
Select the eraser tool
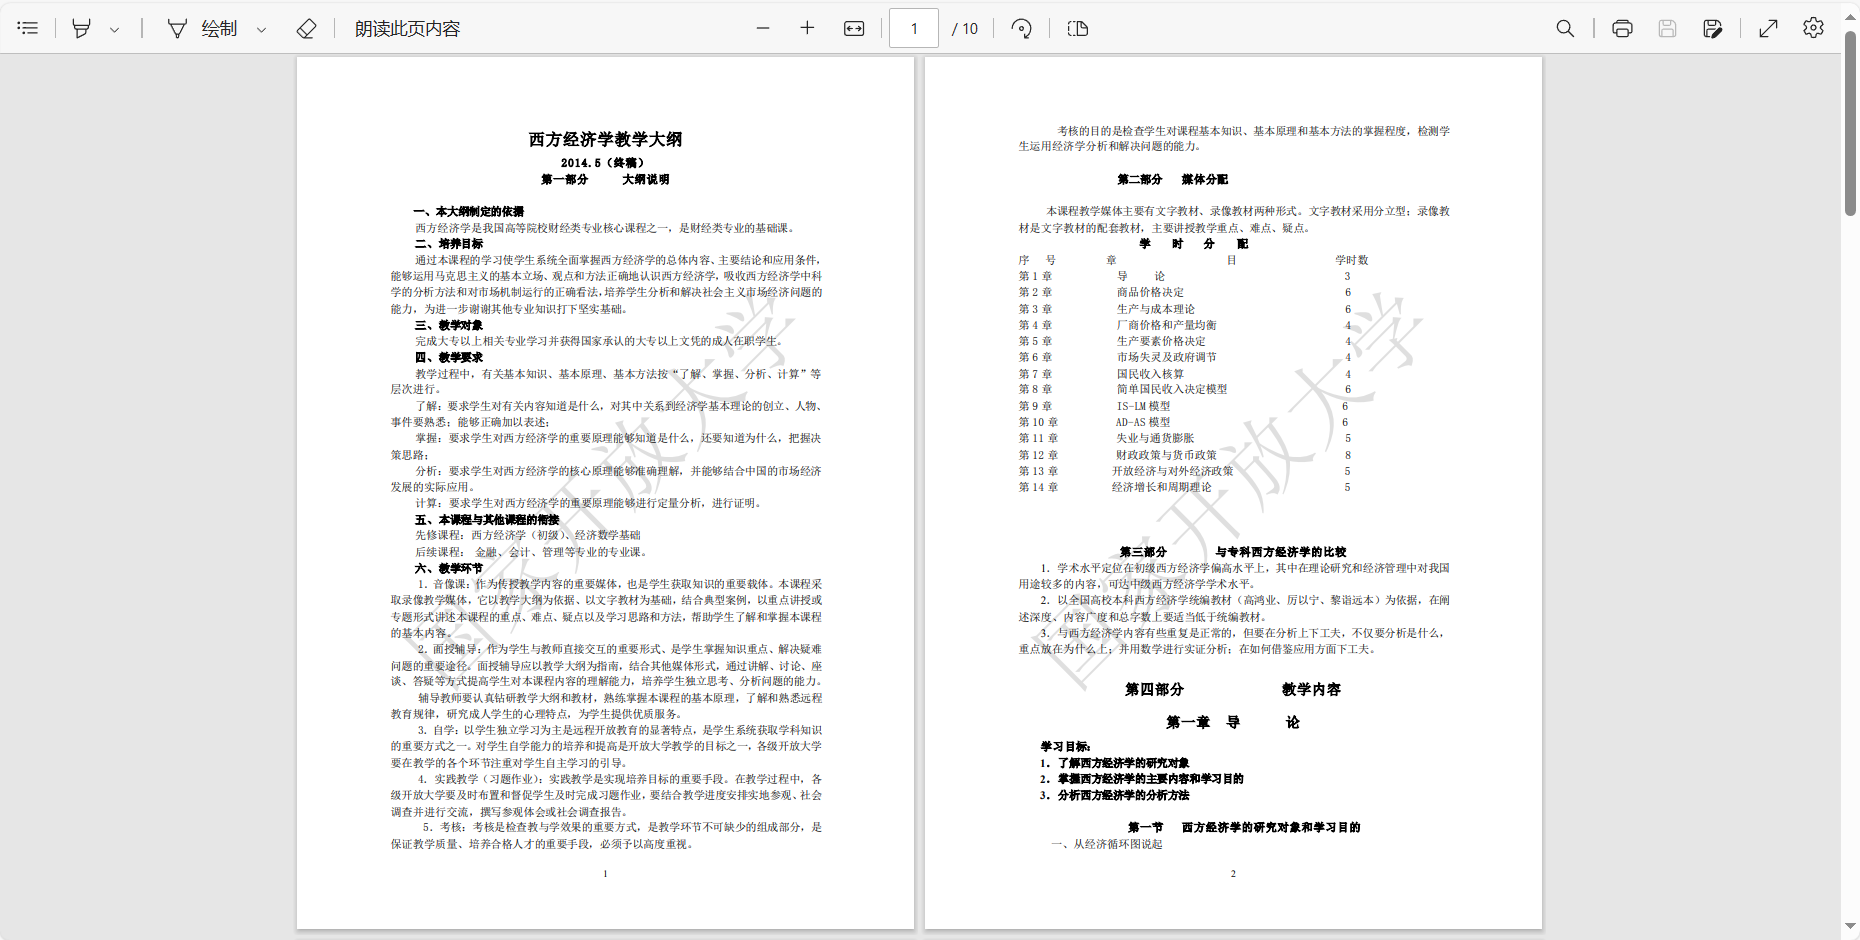click(307, 28)
